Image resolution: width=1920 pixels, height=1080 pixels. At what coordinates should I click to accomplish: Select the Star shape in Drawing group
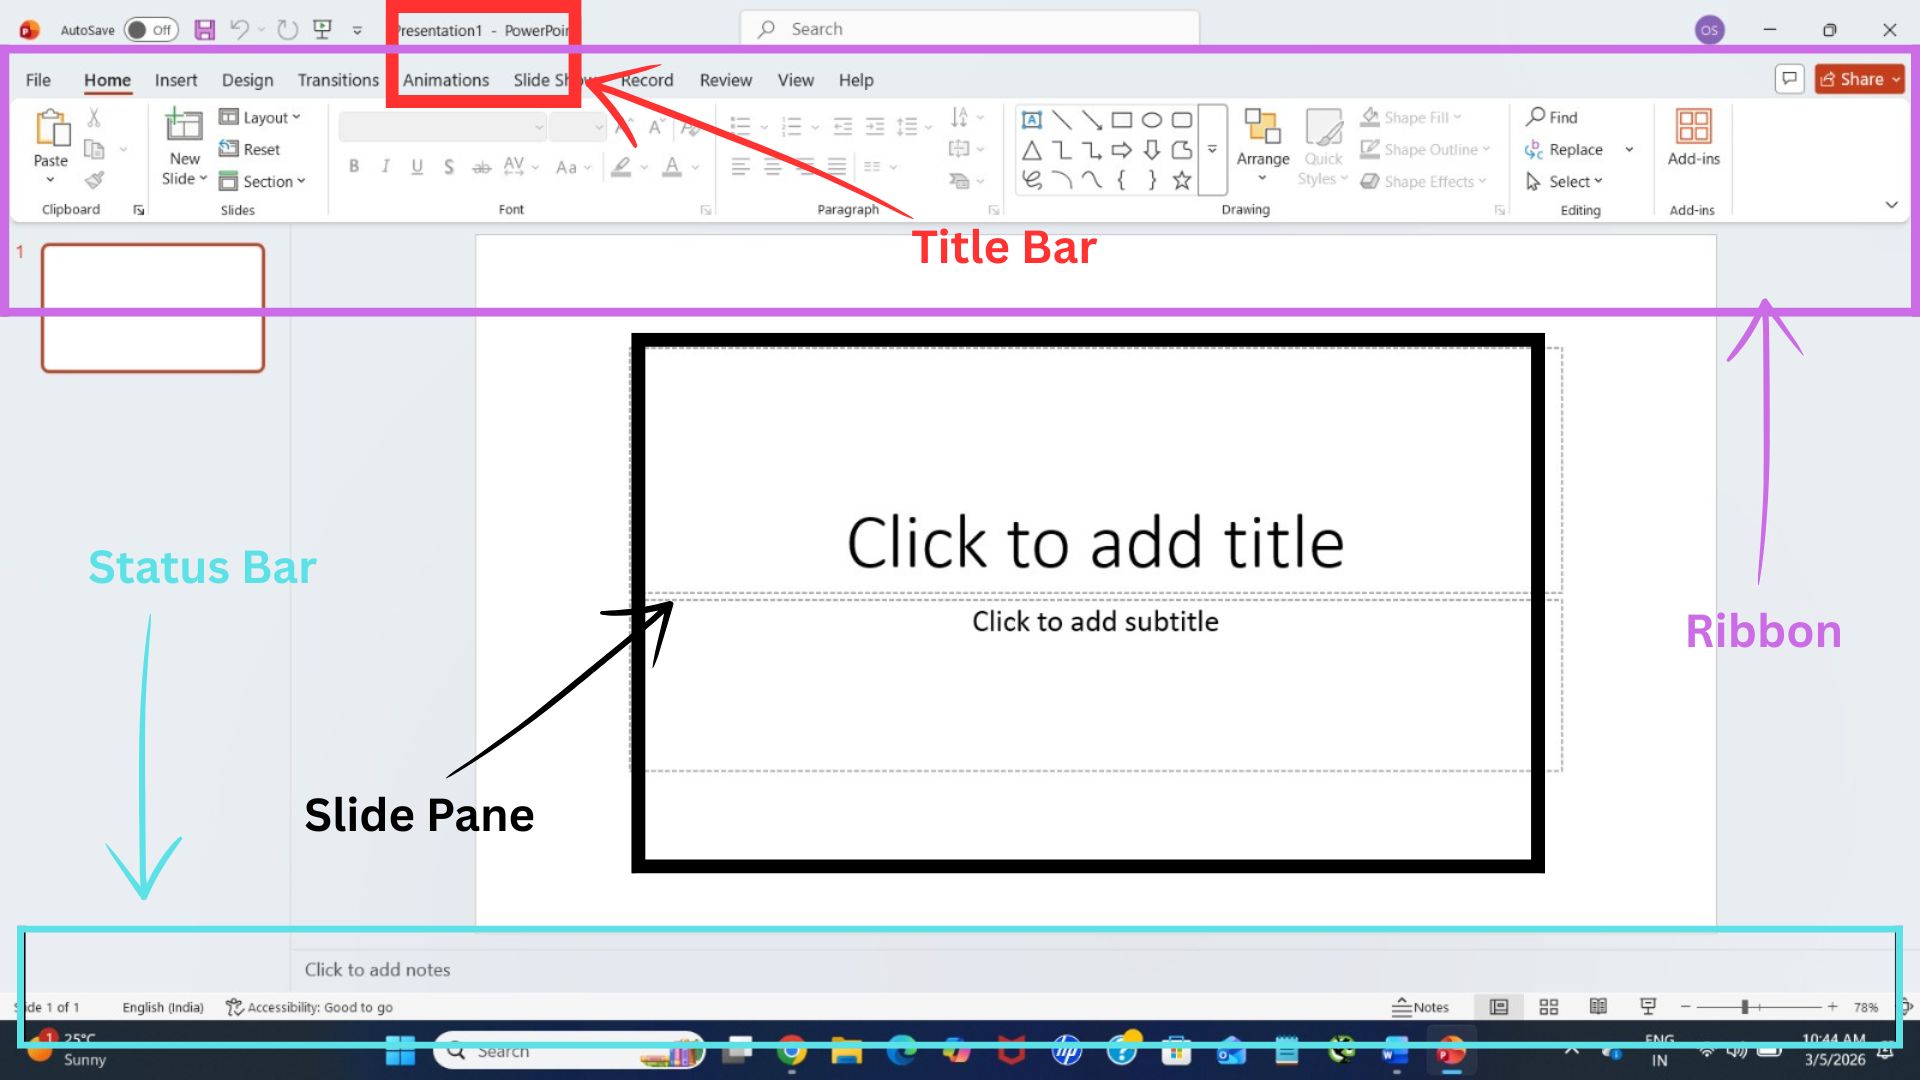(x=1182, y=182)
